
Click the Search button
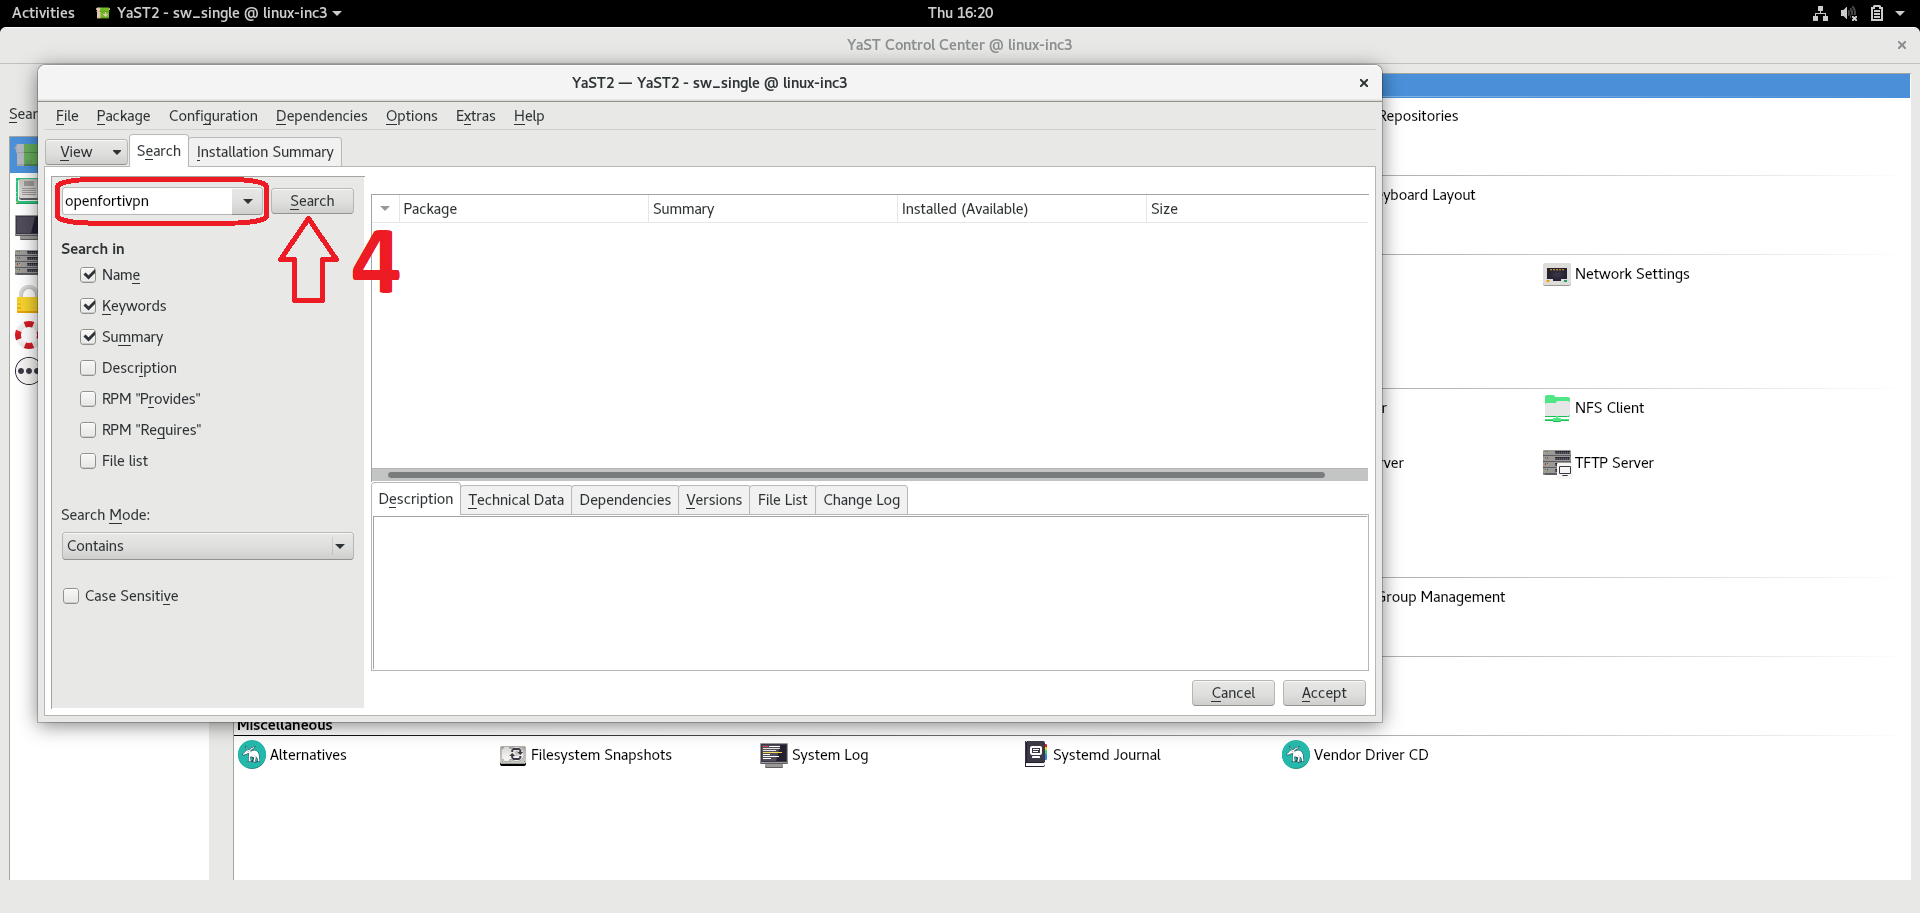312,201
